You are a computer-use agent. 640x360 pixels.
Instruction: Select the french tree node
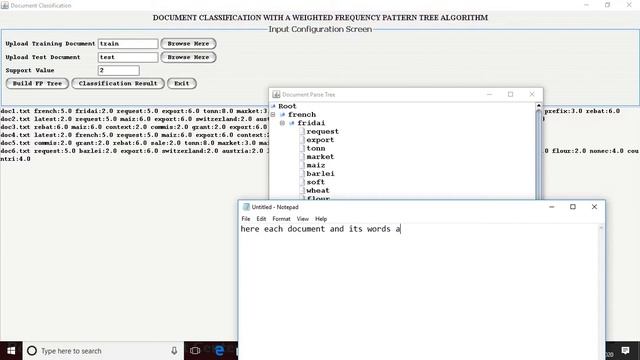point(302,115)
